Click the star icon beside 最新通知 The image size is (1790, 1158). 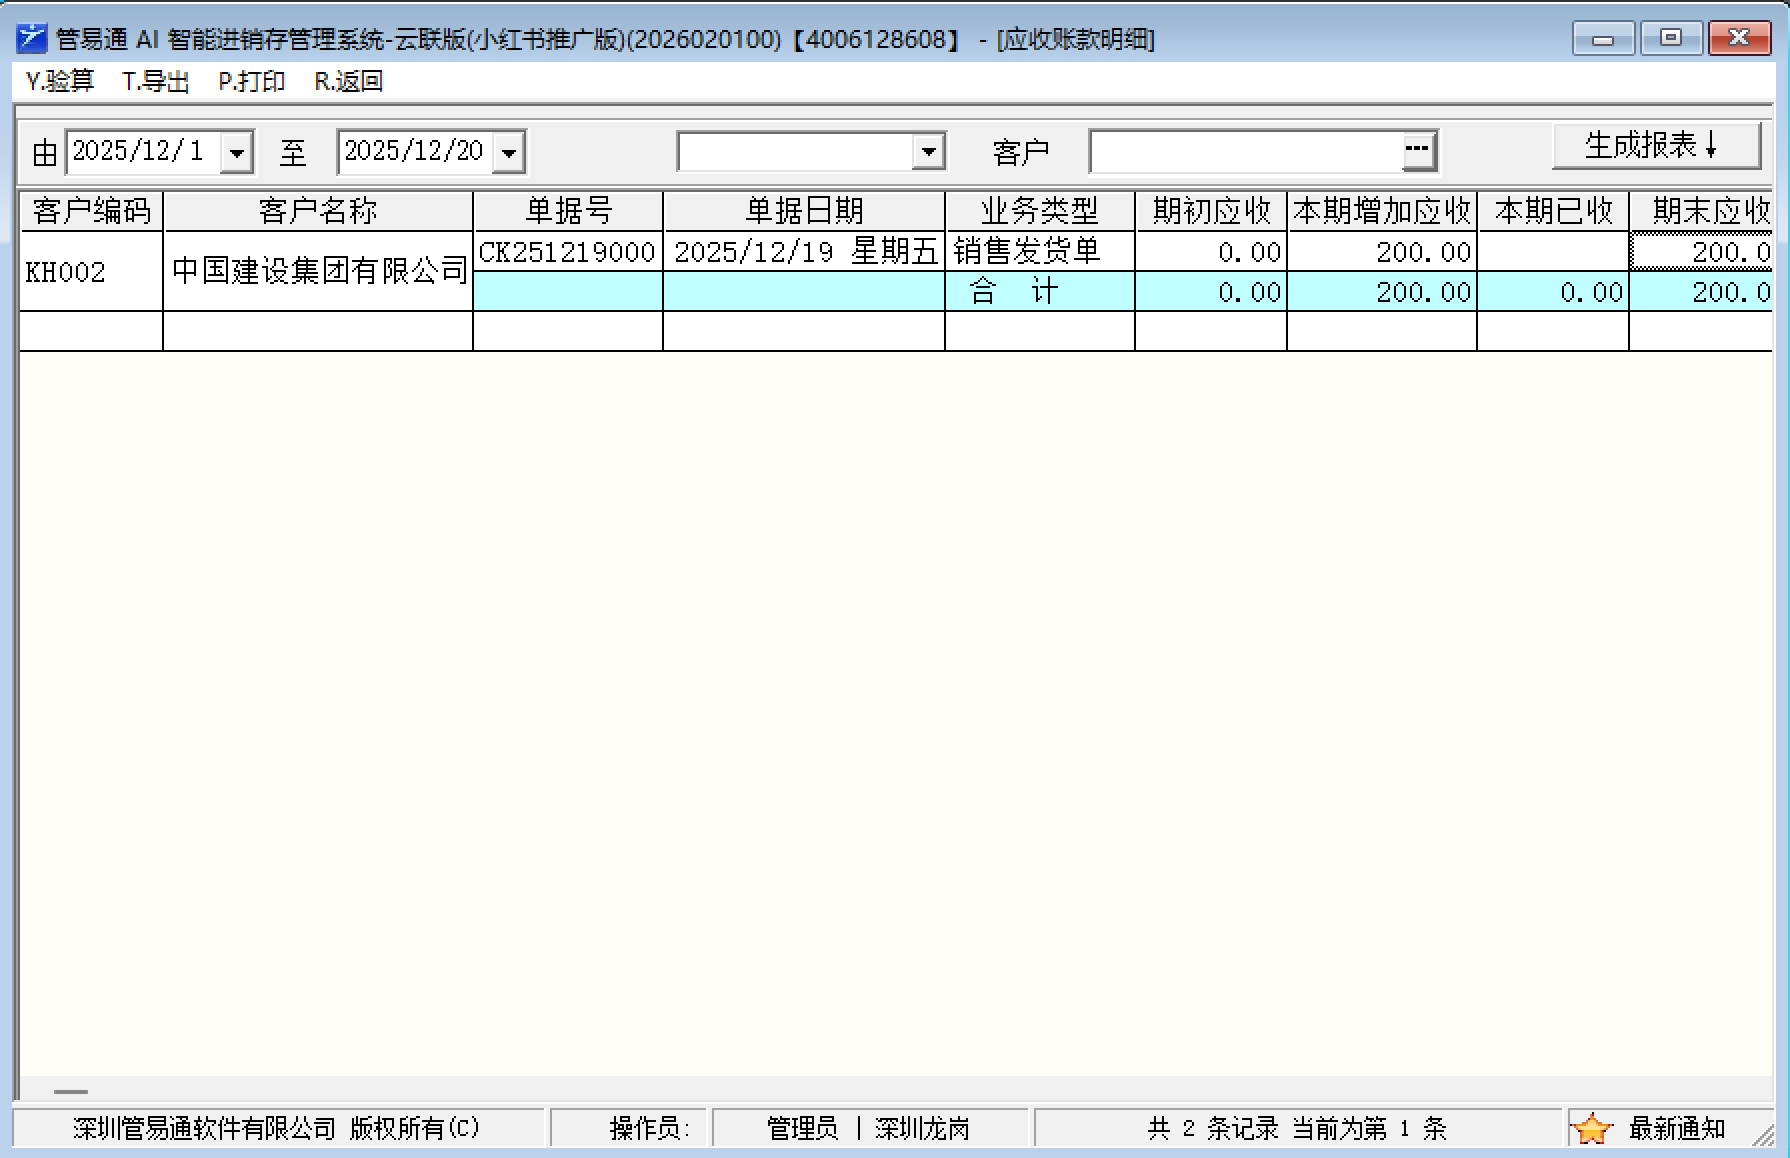click(1591, 1129)
